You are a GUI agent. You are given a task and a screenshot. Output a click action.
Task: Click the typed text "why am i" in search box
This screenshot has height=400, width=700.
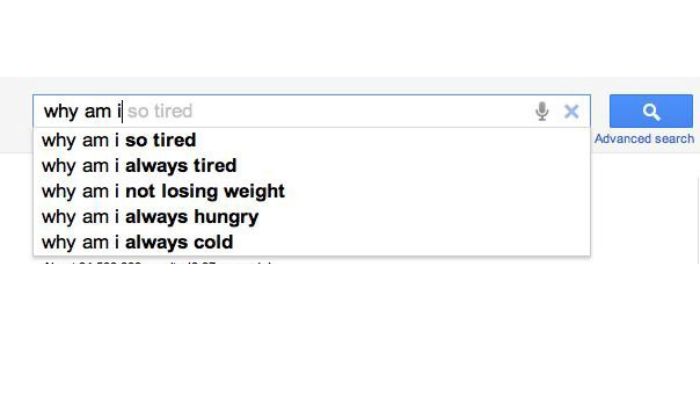click(80, 111)
